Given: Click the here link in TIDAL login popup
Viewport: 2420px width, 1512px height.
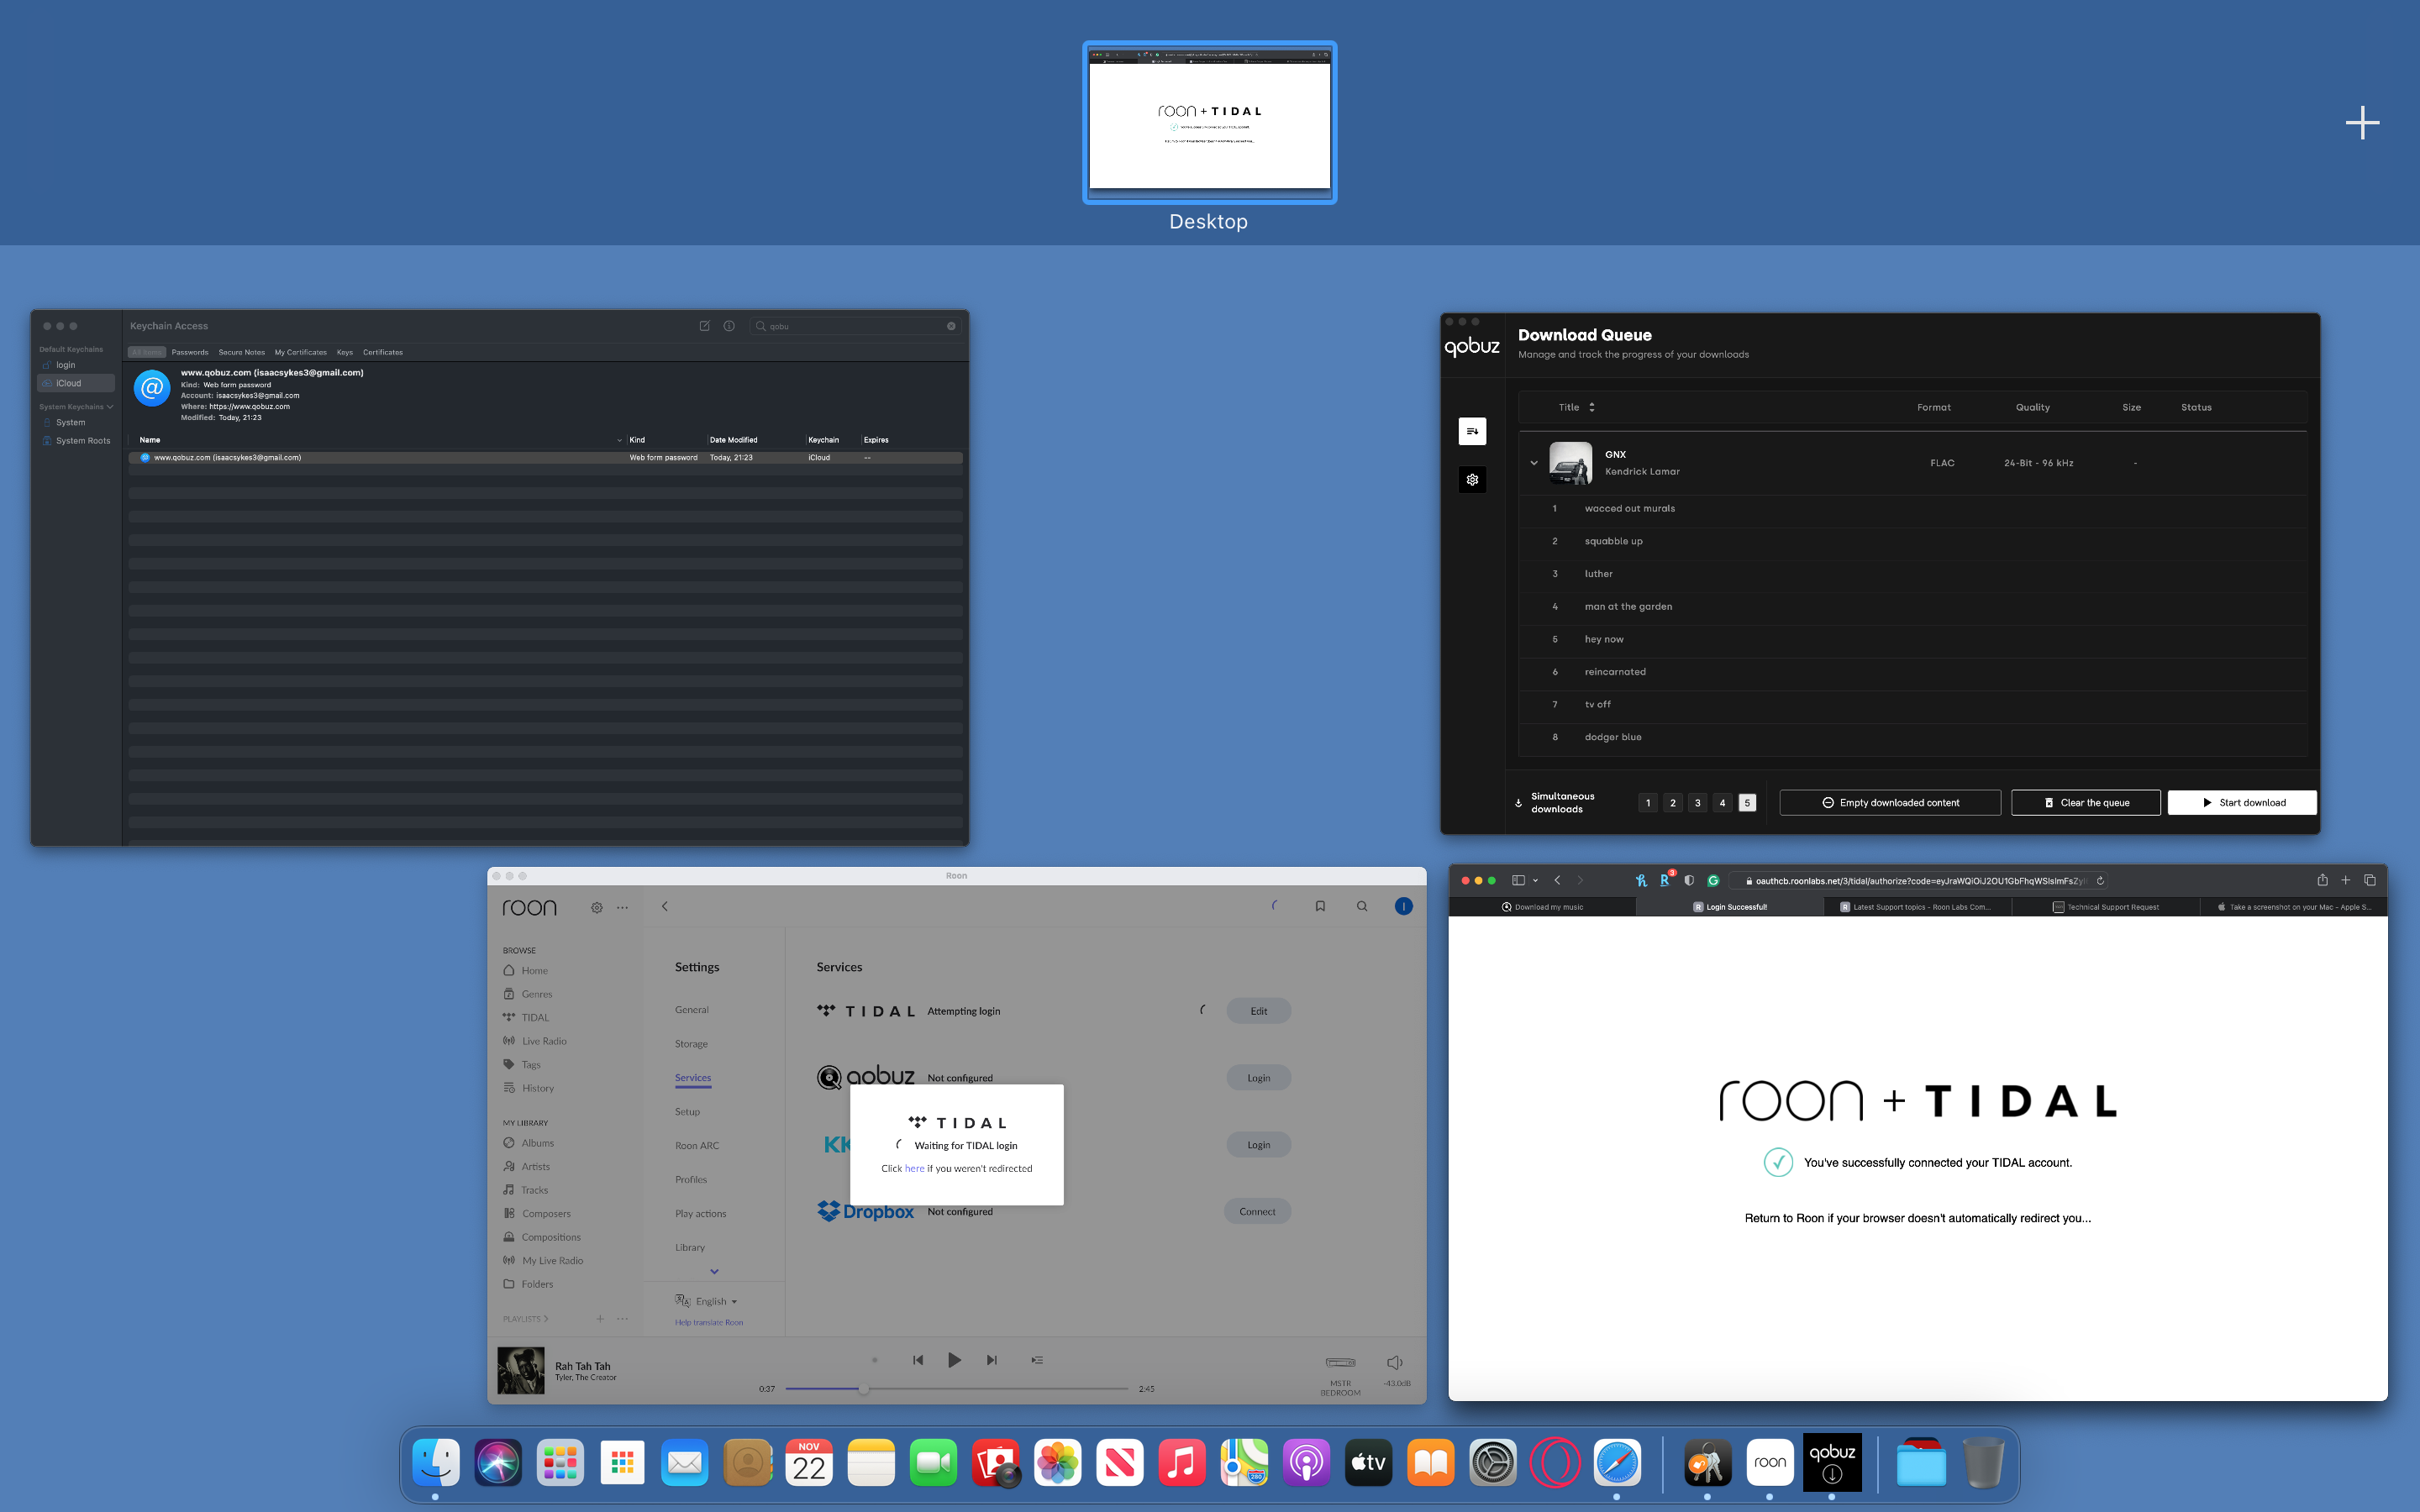Looking at the screenshot, I should tap(914, 1169).
